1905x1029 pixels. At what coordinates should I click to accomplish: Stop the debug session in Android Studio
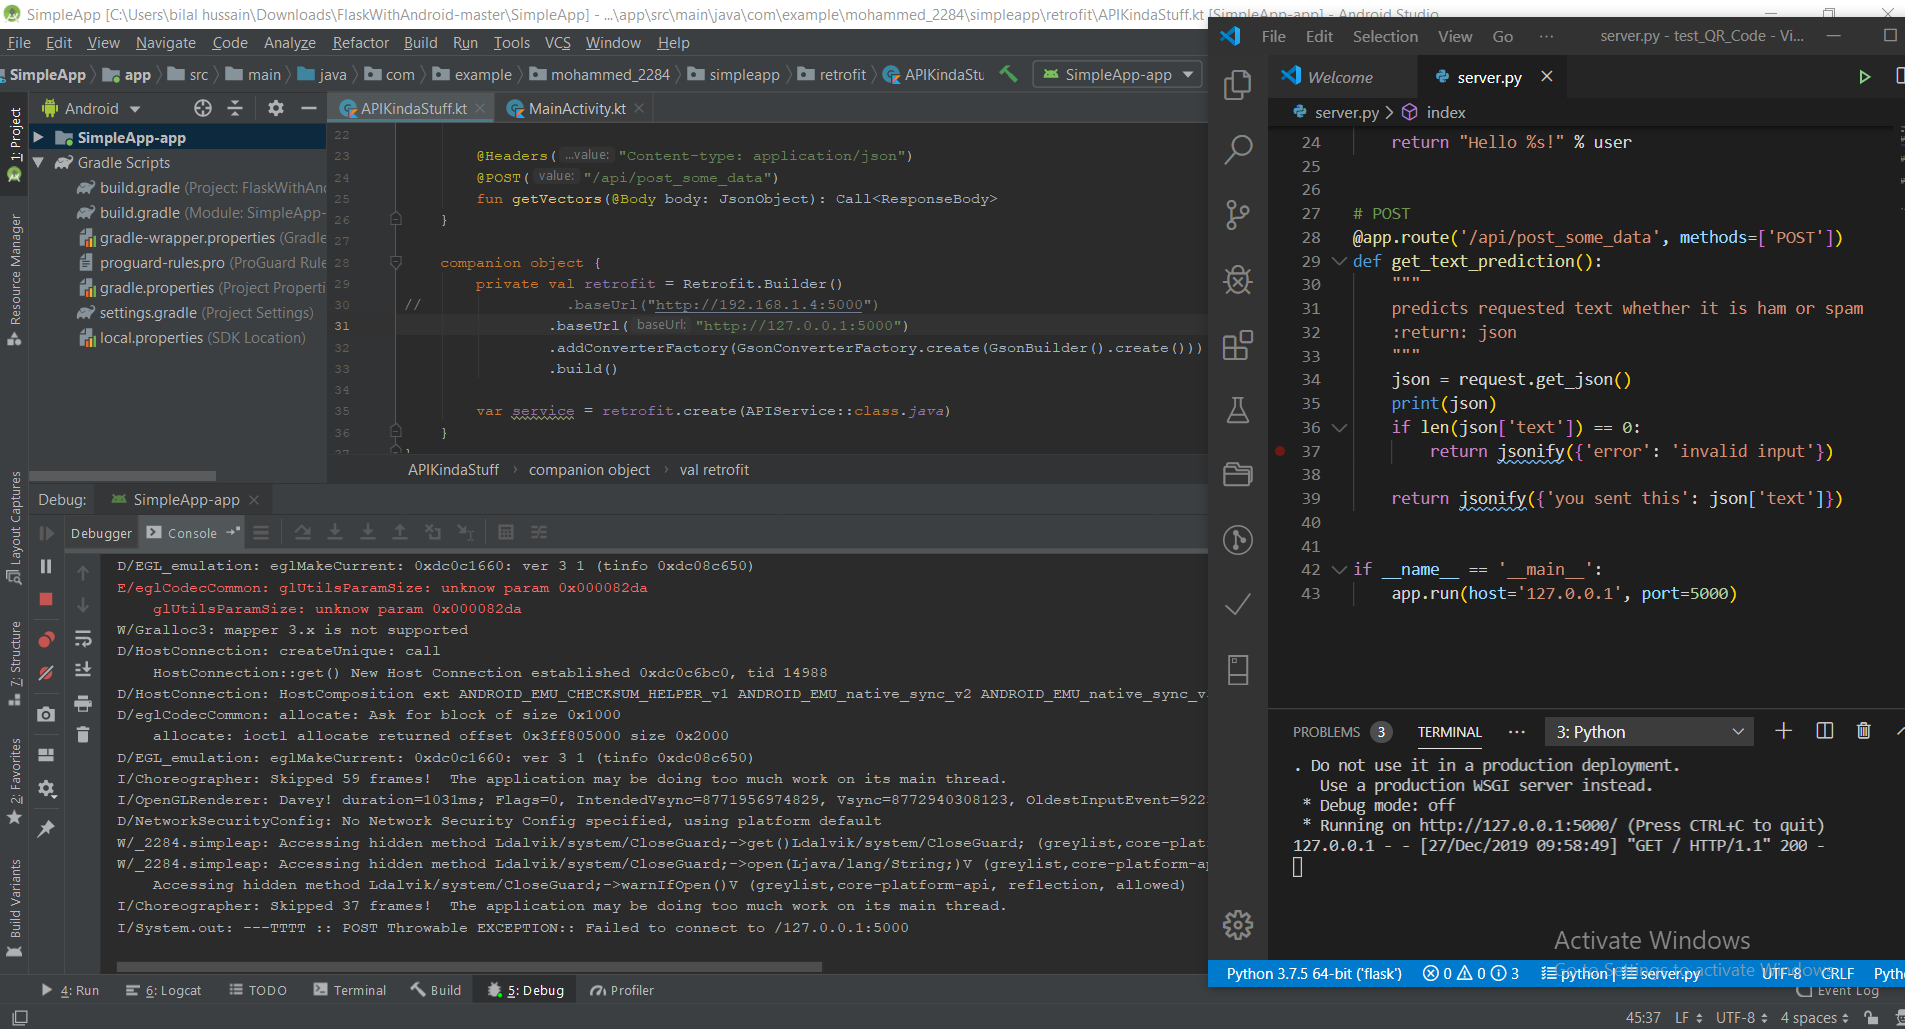(46, 599)
